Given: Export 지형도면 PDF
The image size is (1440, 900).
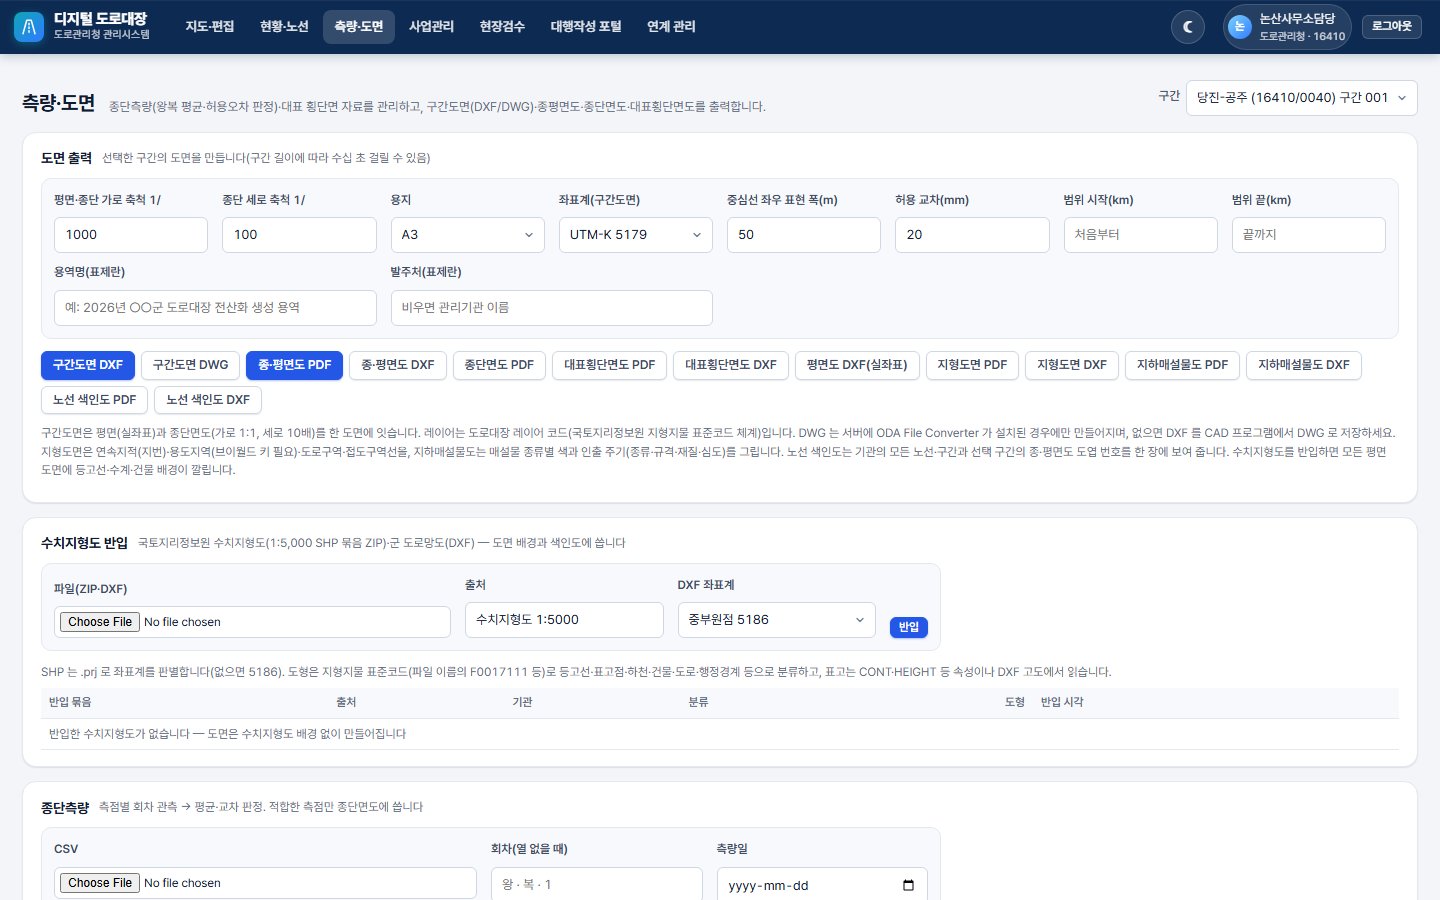Looking at the screenshot, I should (x=972, y=365).
